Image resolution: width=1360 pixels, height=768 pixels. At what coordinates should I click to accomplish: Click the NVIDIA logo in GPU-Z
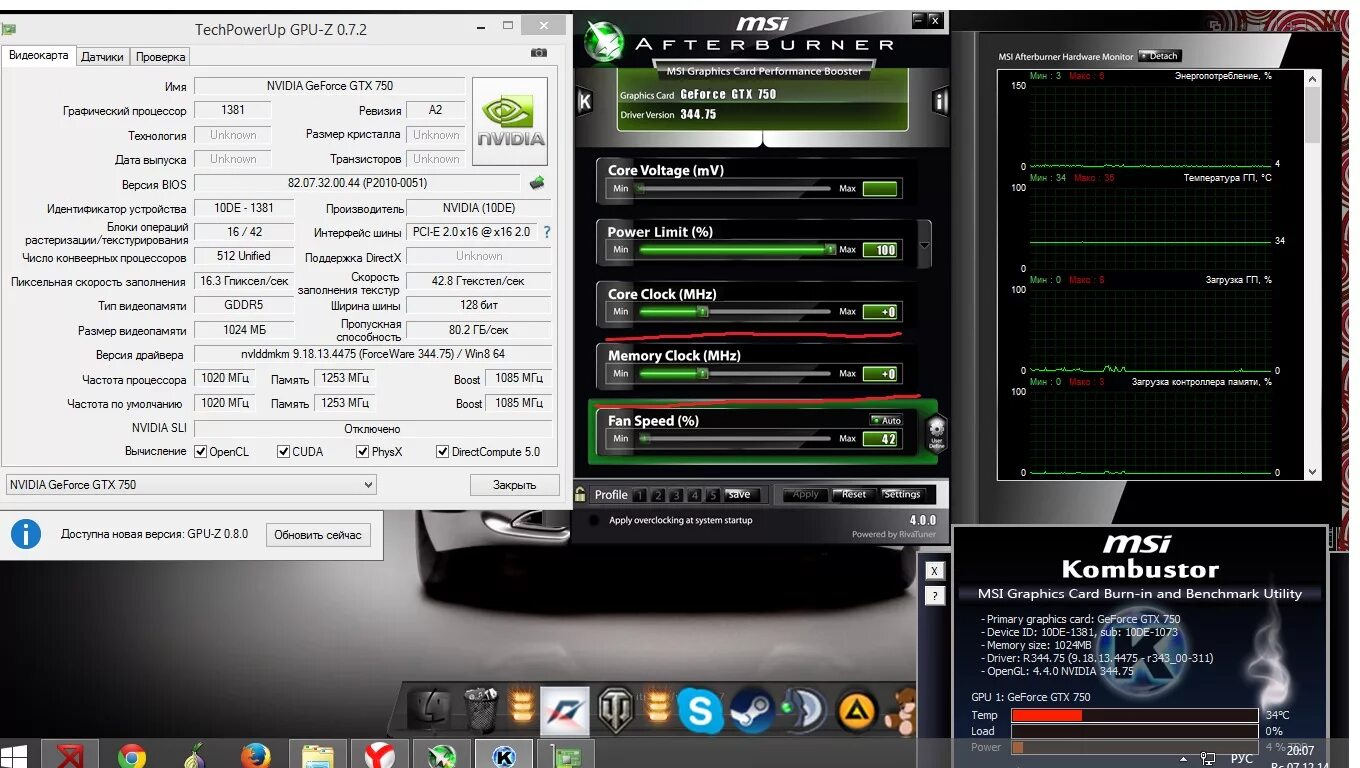510,121
